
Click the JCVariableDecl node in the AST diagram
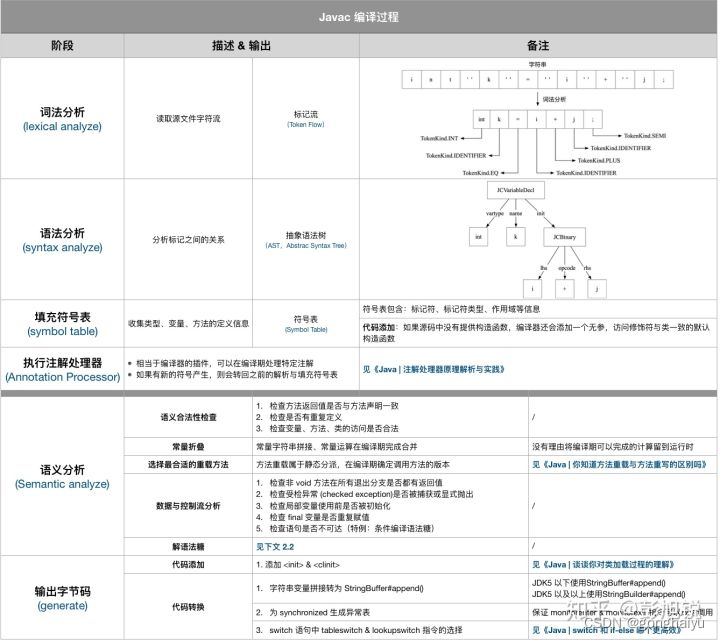pos(516,190)
